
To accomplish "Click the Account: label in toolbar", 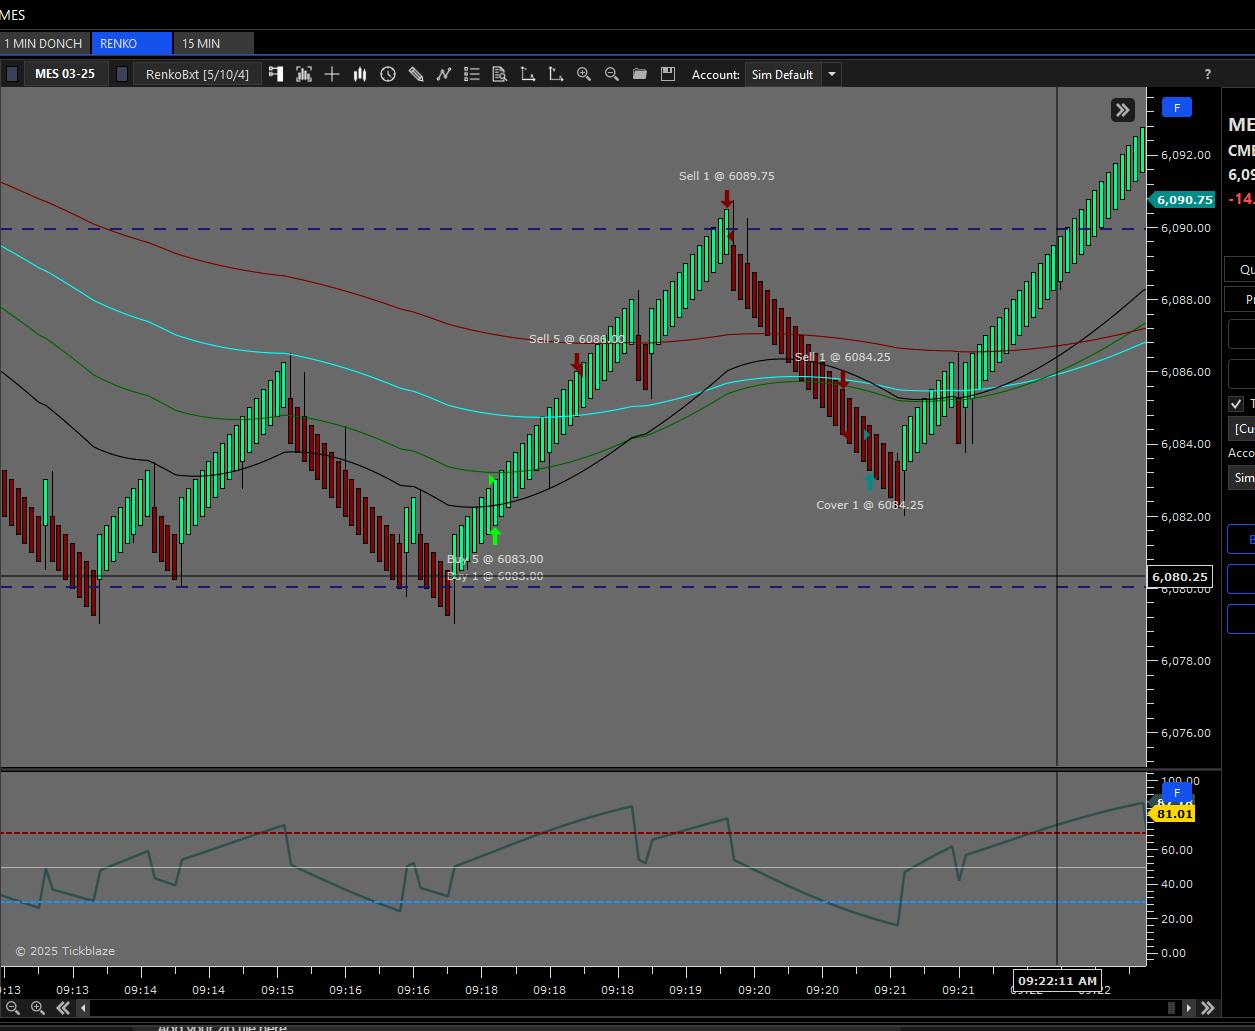I will pos(715,75).
